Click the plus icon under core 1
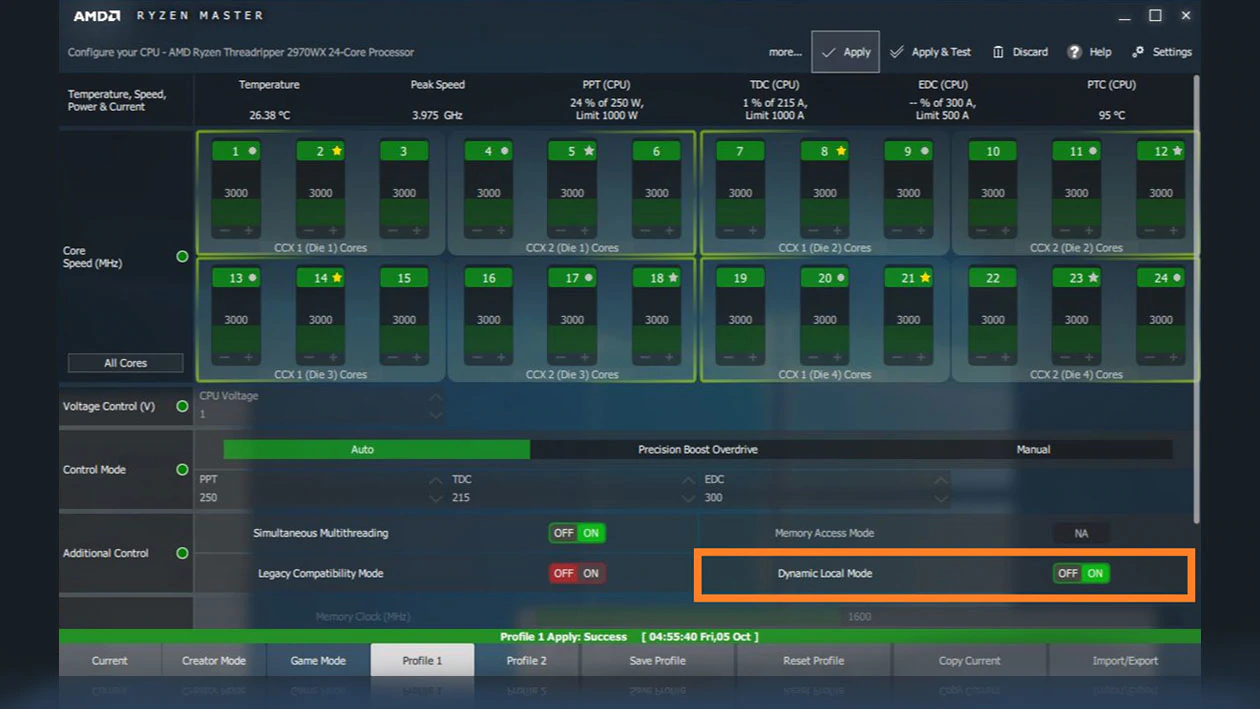Viewport: 1260px width, 709px height. (x=249, y=231)
